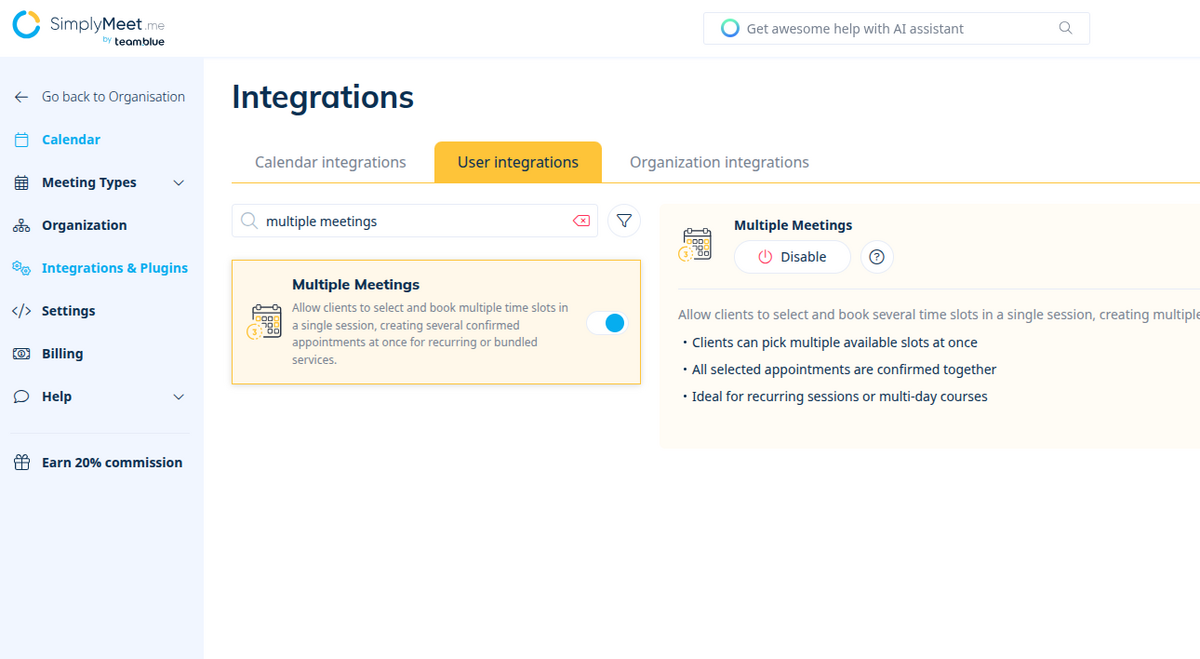Image resolution: width=1200 pixels, height=659 pixels.
Task: Open the filter funnel button
Action: pyautogui.click(x=624, y=221)
